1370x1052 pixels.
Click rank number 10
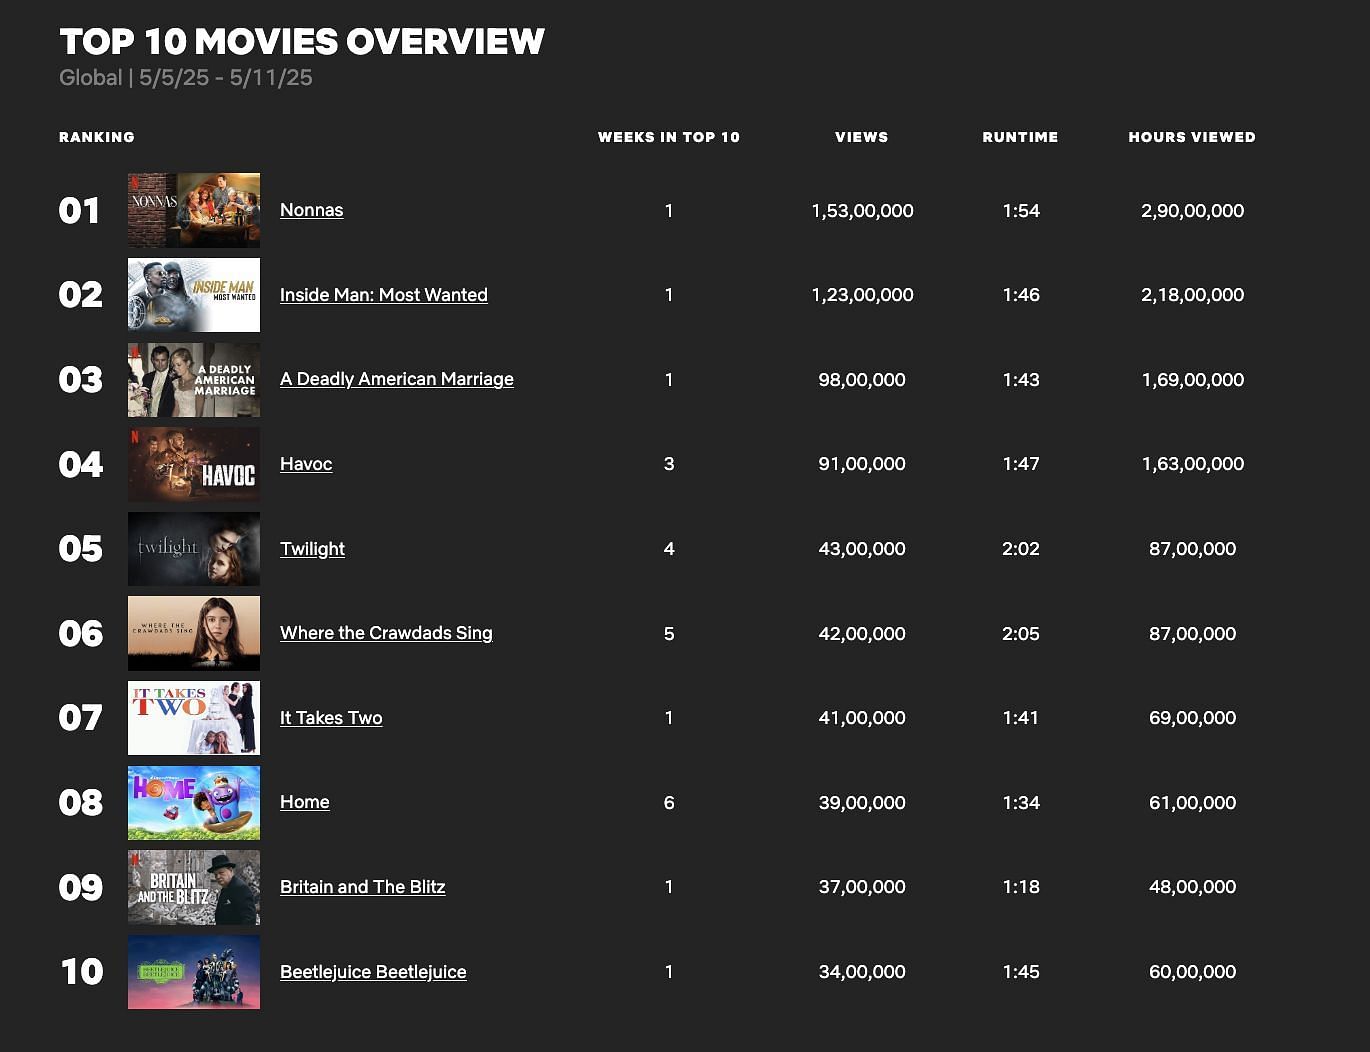81,972
